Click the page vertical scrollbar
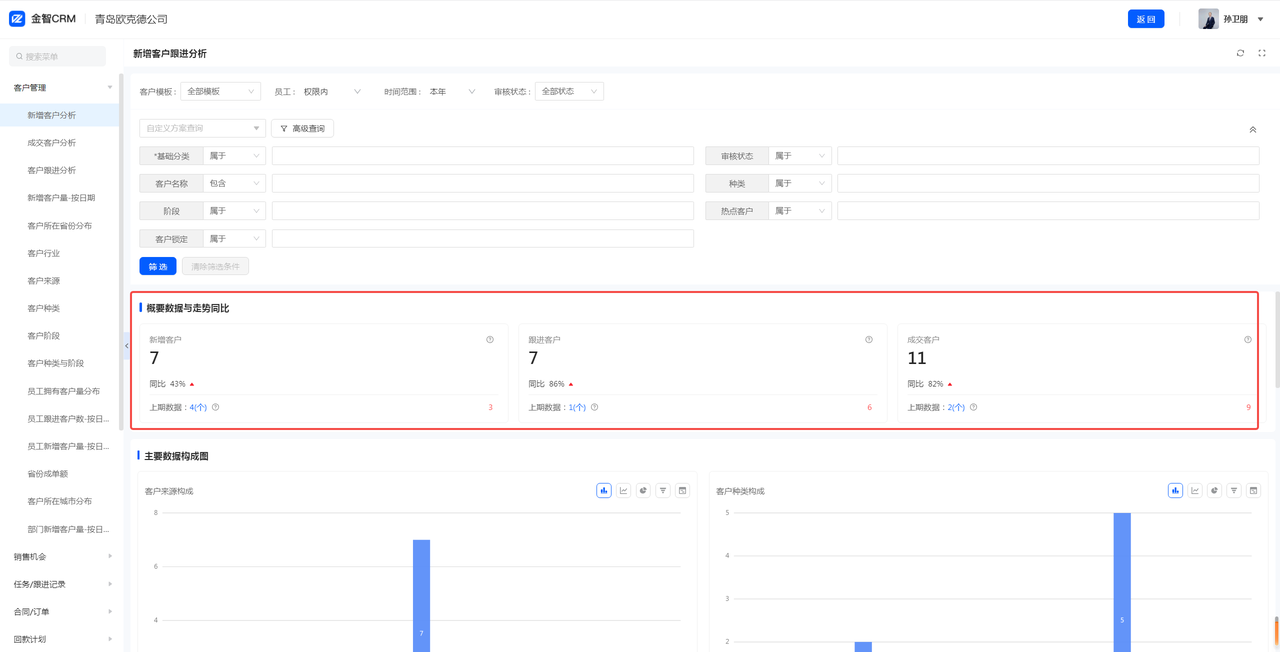 (x=1277, y=340)
